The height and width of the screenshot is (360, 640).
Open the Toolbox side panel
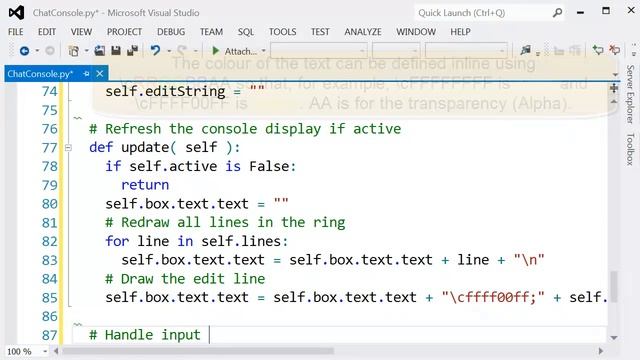point(630,149)
